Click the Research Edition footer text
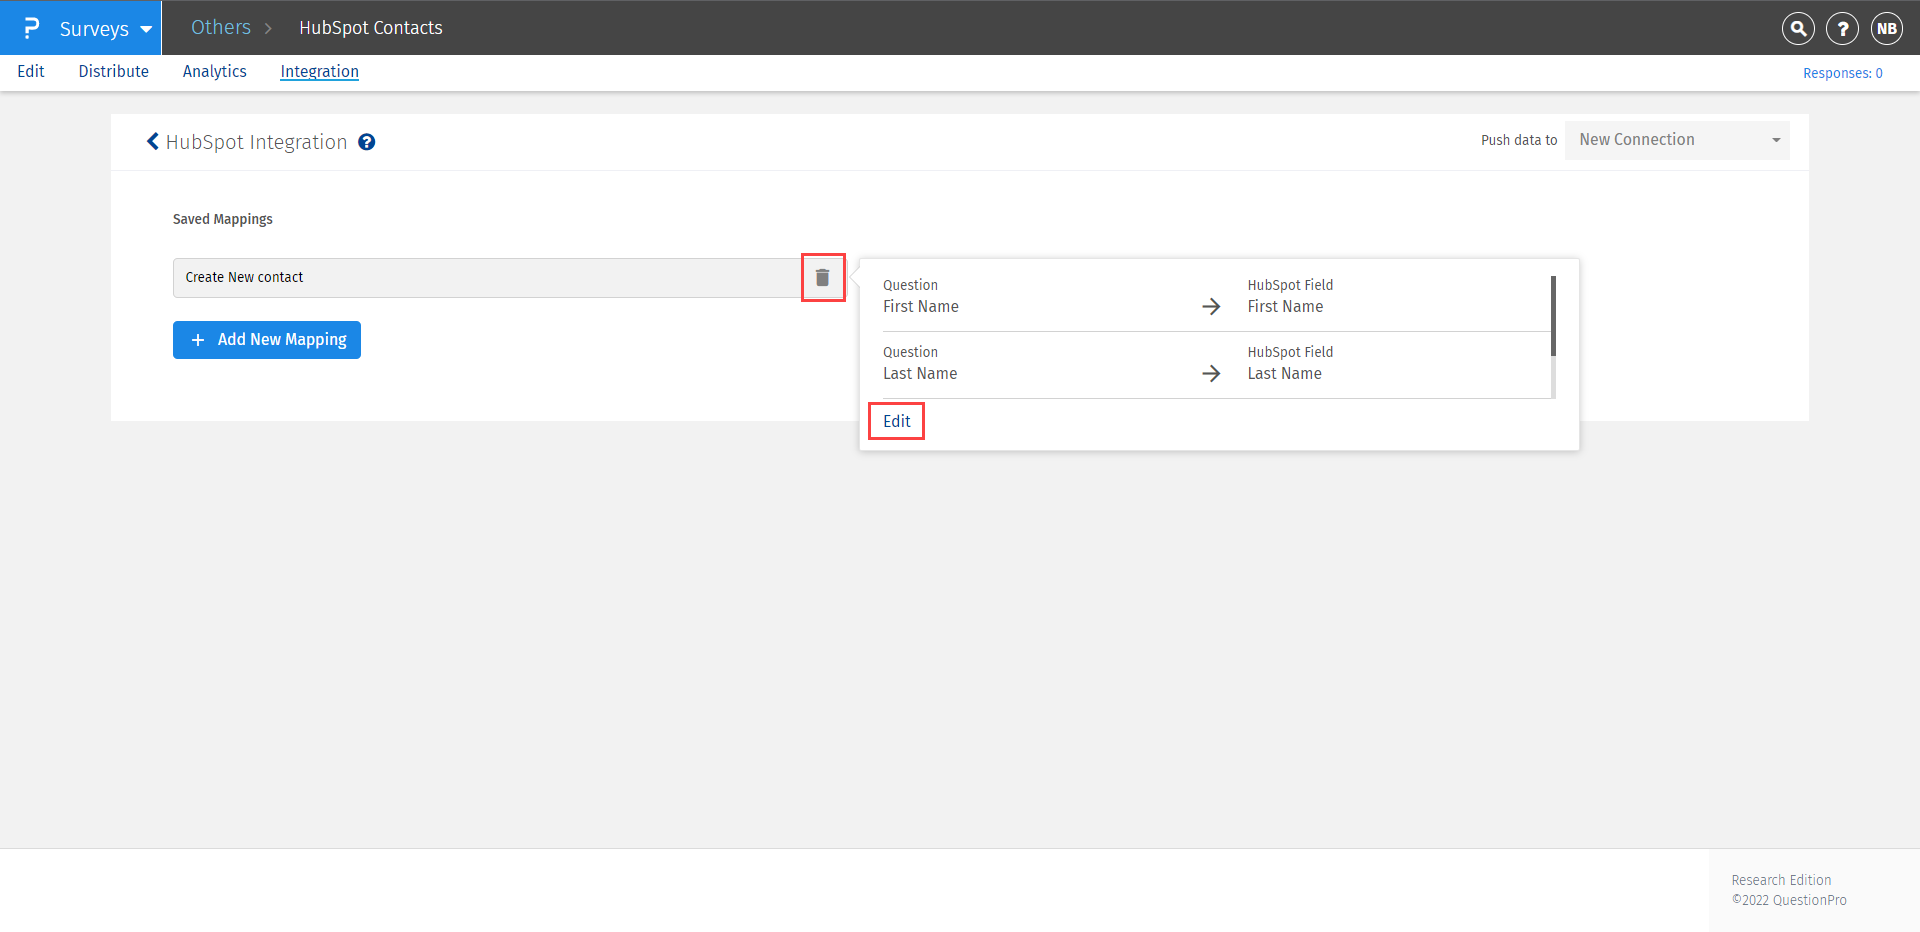The height and width of the screenshot is (932, 1920). tap(1782, 880)
